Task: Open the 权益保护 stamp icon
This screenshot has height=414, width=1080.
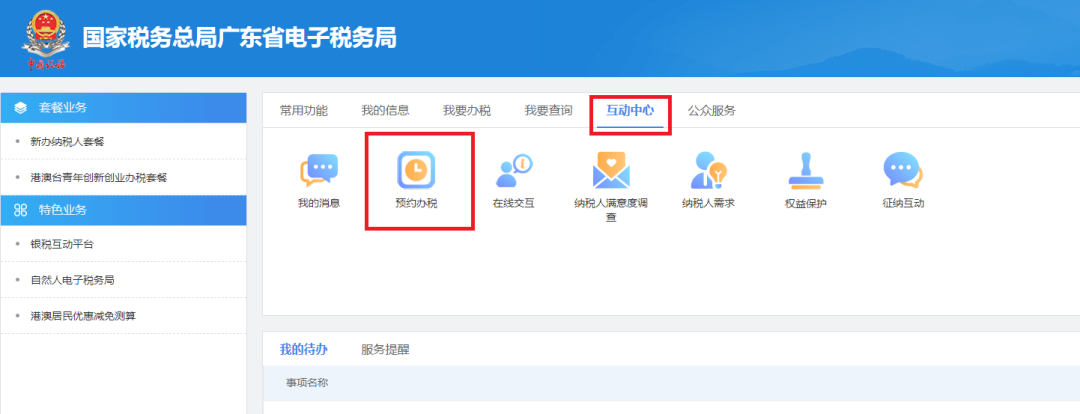Action: [x=806, y=170]
